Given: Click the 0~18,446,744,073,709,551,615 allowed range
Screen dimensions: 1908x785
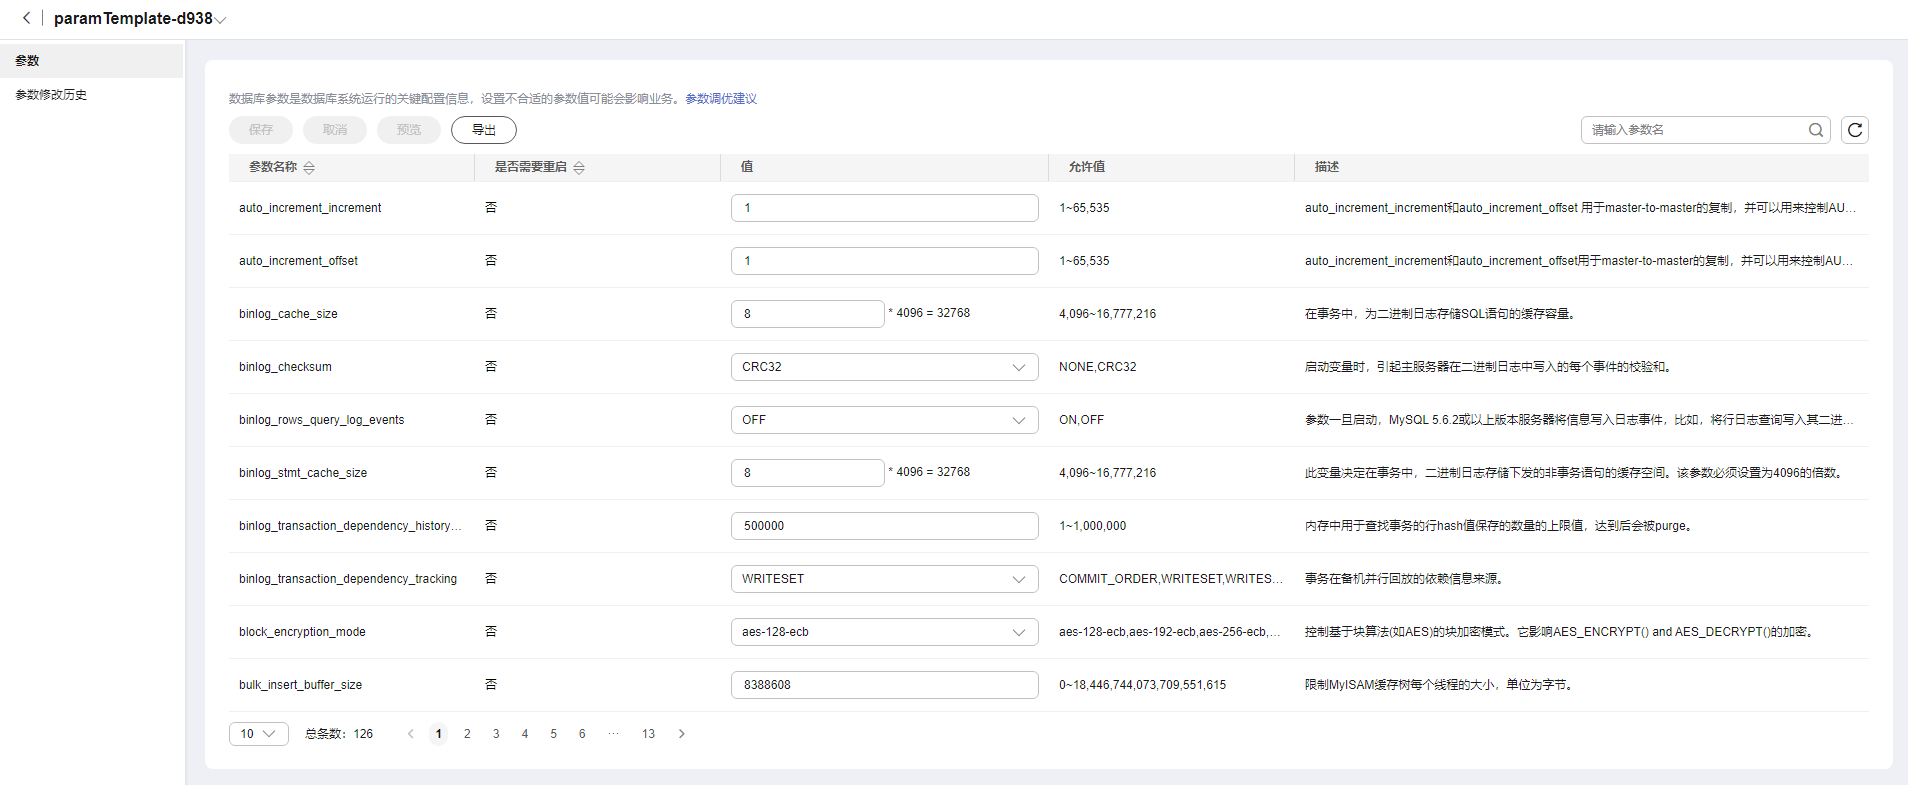Looking at the screenshot, I should coord(1143,685).
